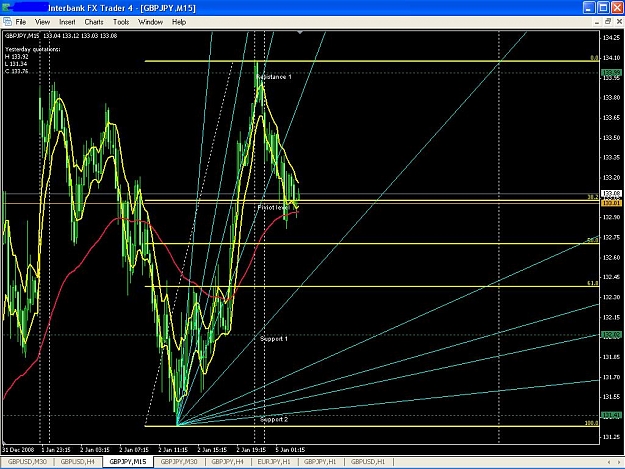This screenshot has height=469, width=625.
Task: Switch to the GBPUSD,M30 chart tab
Action: [x=27, y=462]
